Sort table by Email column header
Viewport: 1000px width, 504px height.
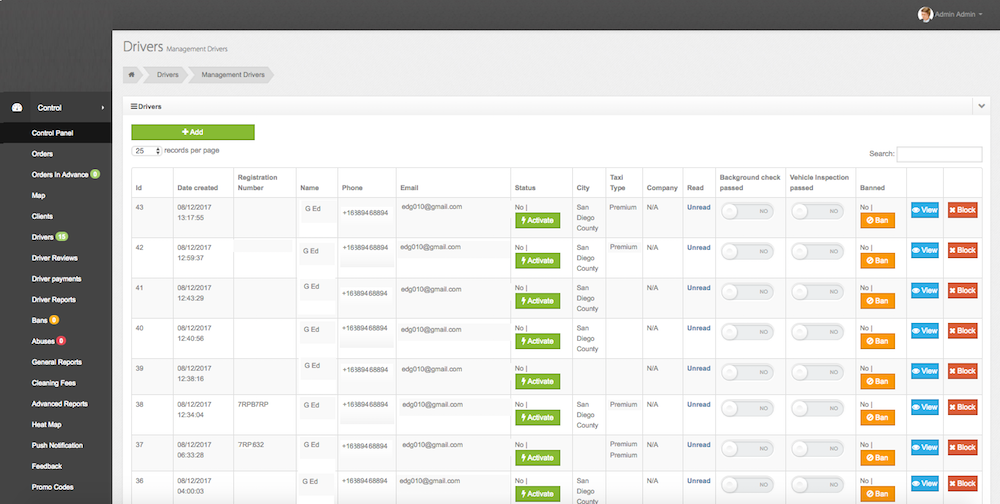[x=409, y=188]
